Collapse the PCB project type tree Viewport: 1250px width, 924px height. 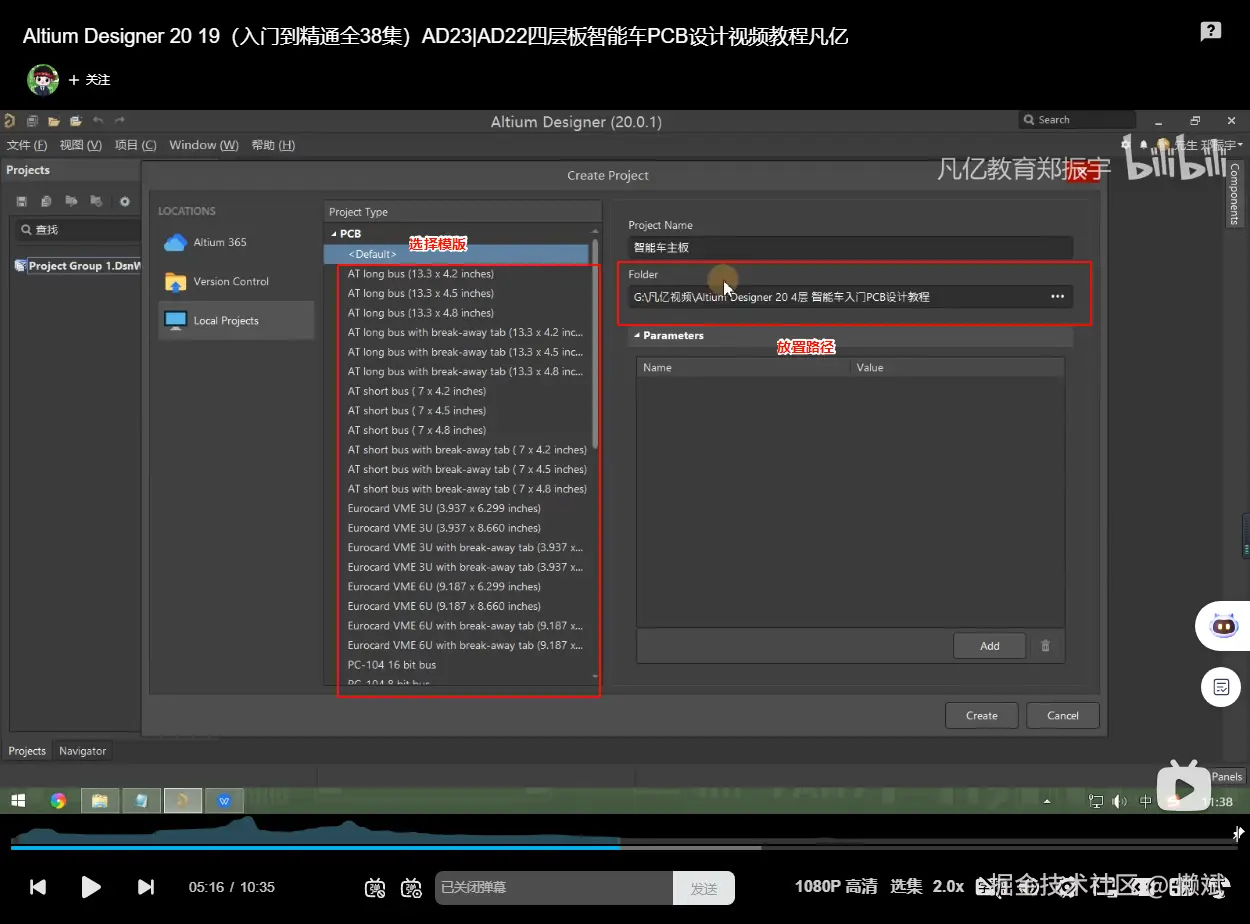point(332,233)
